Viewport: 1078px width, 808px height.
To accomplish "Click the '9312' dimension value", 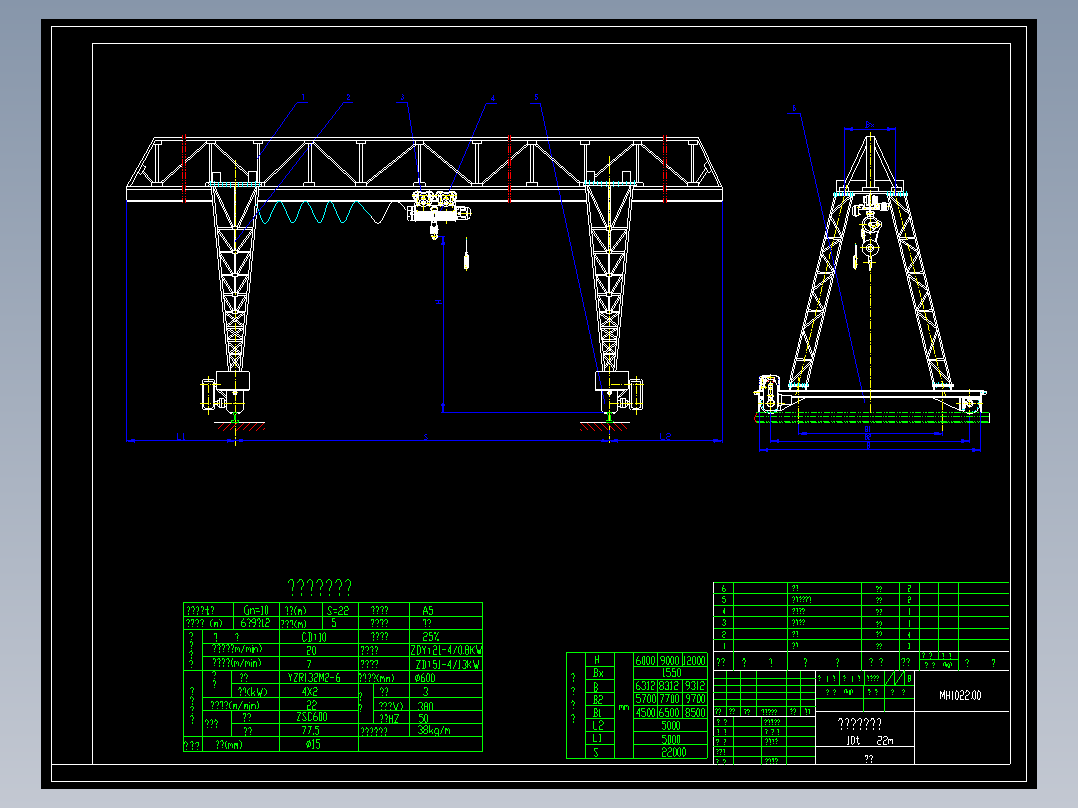I will 695,686.
